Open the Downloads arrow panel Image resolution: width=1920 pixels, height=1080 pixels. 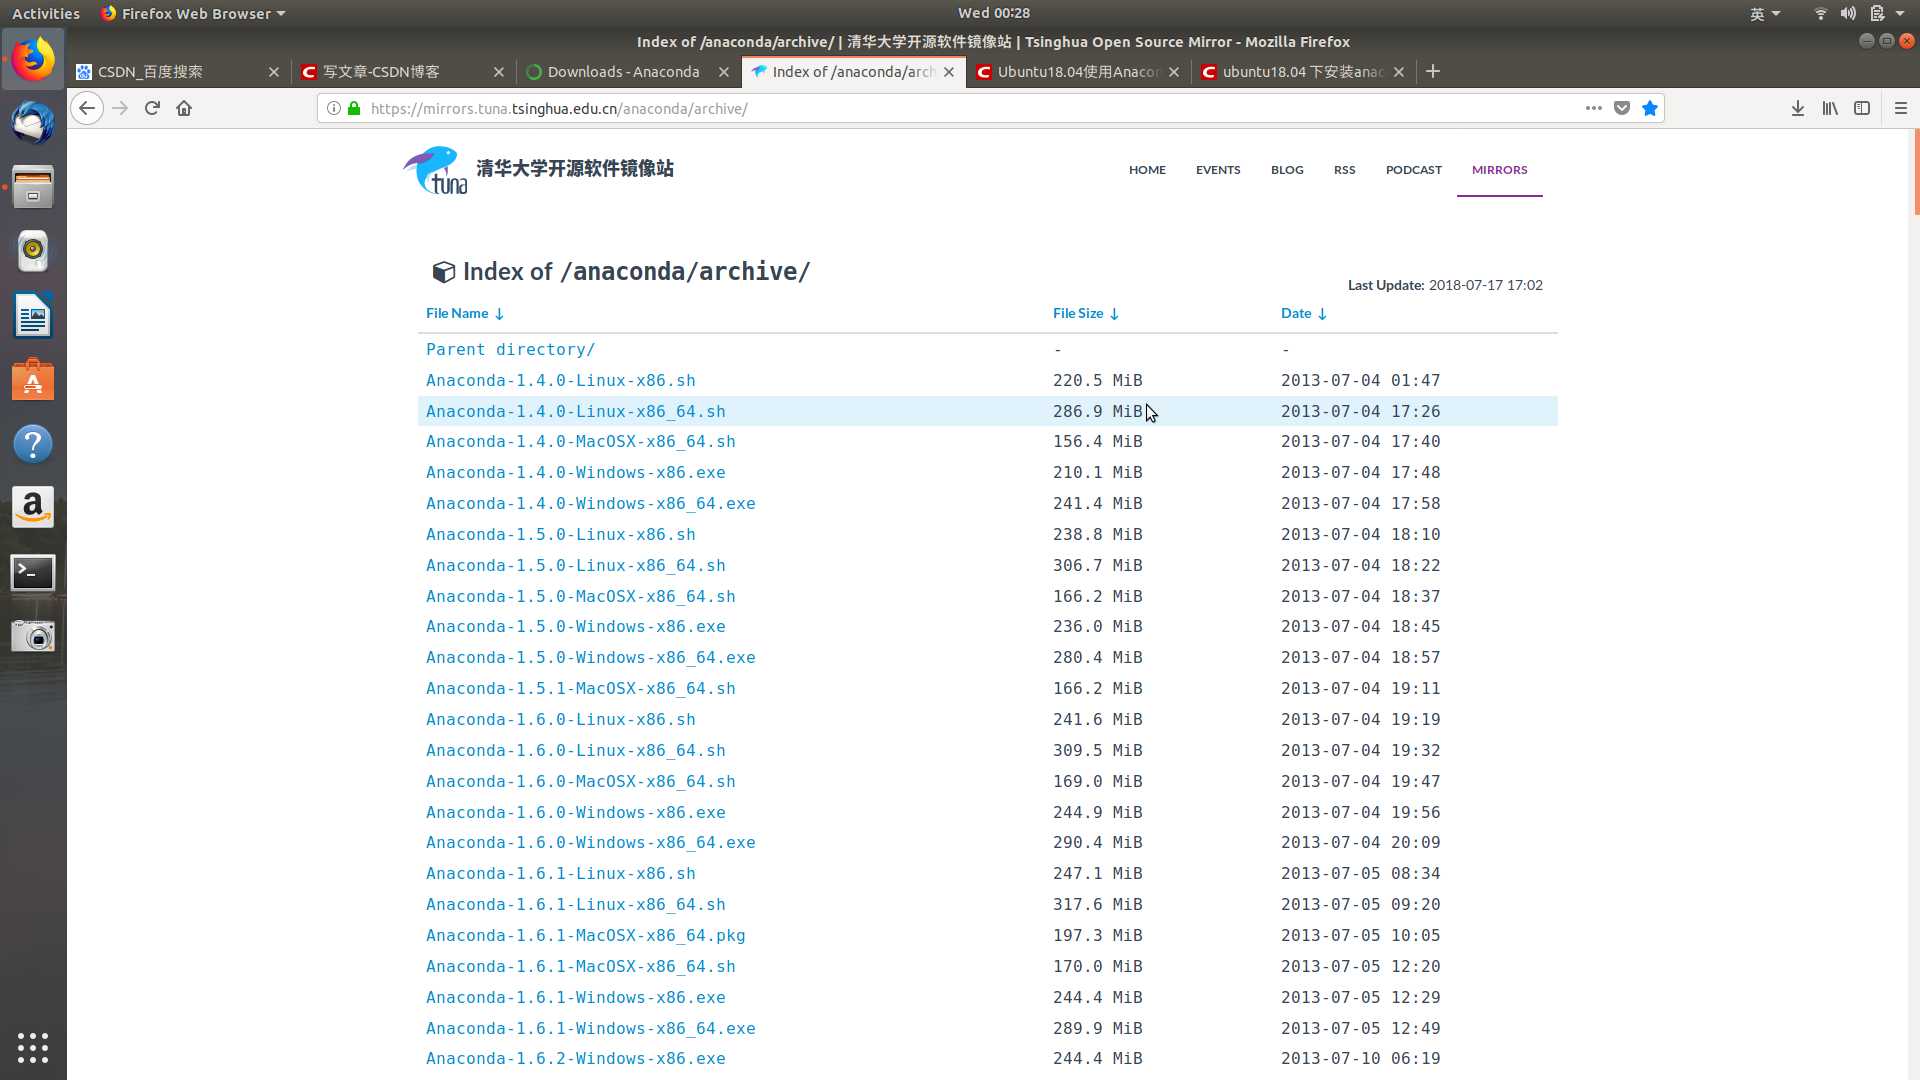(1798, 108)
